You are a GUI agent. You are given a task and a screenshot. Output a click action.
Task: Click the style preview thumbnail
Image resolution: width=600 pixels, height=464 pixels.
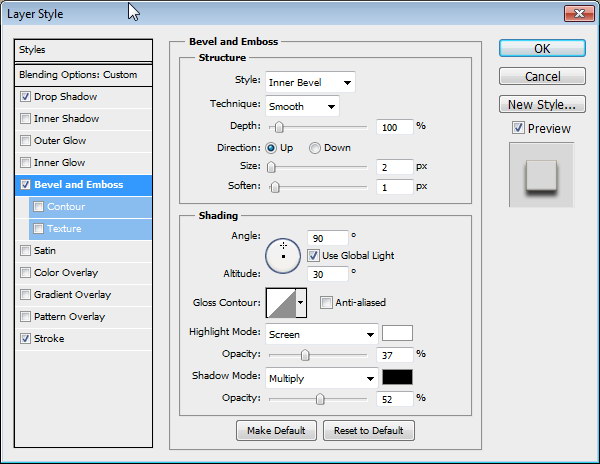(541, 174)
